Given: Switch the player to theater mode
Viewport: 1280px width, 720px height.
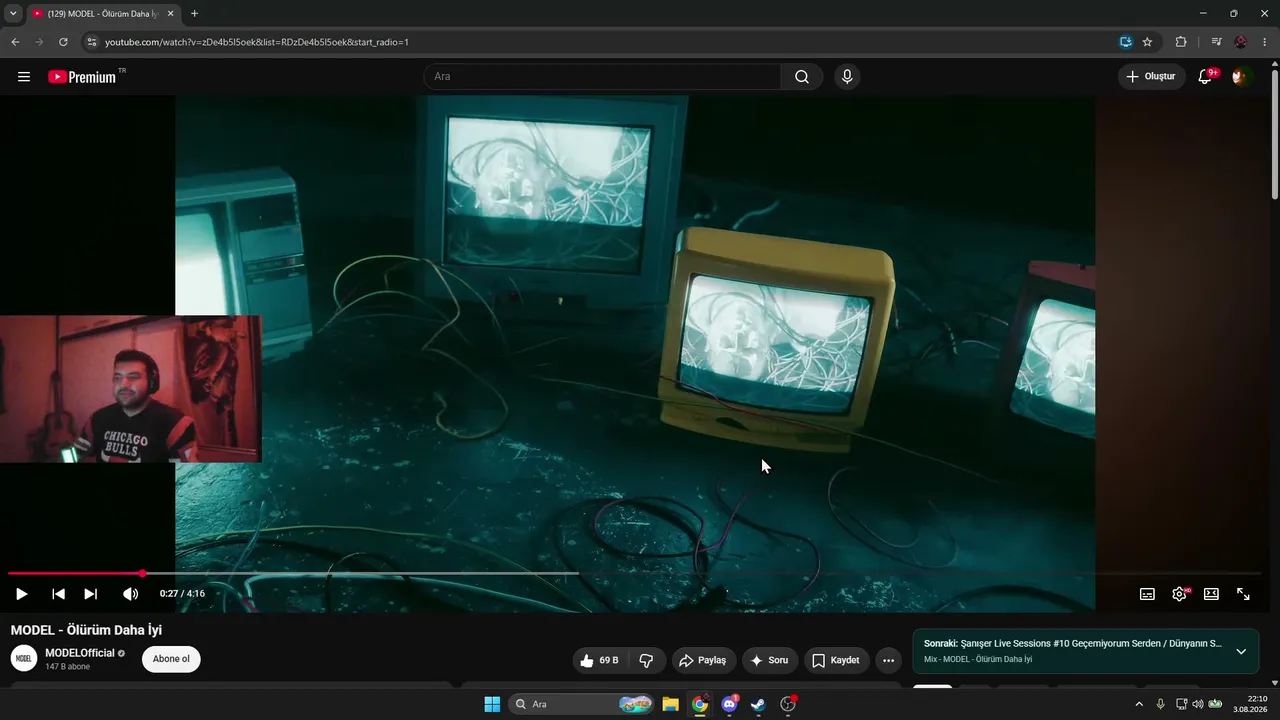Looking at the screenshot, I should click(1211, 594).
